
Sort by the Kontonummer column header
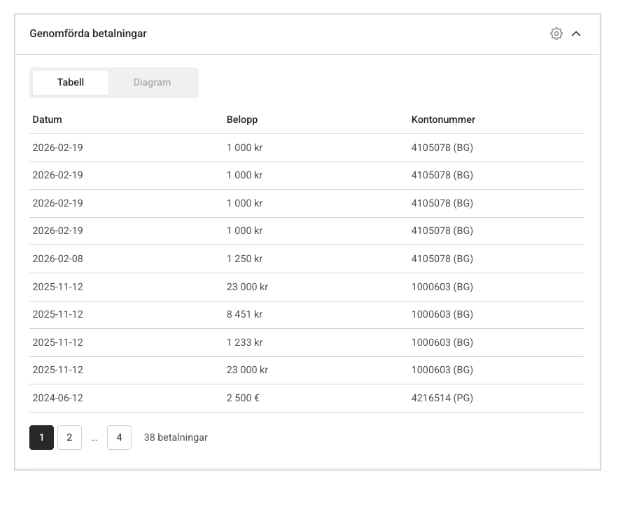443,120
